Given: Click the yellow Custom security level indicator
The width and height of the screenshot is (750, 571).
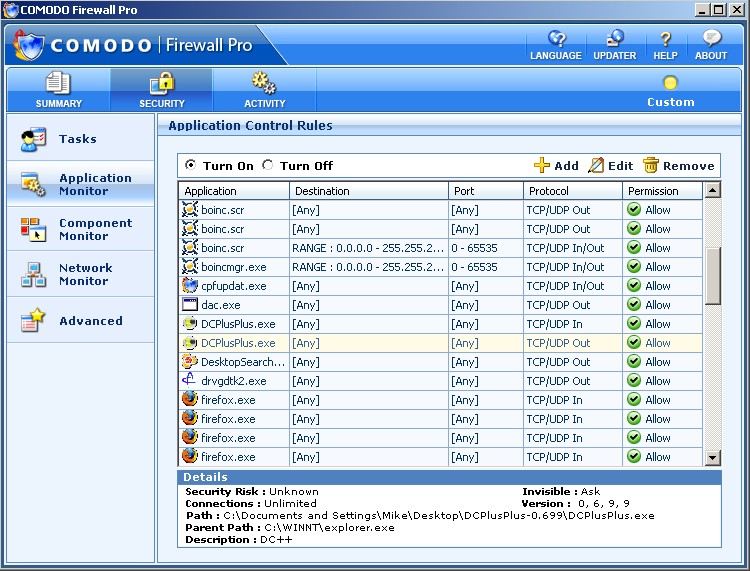Looking at the screenshot, I should click(671, 83).
